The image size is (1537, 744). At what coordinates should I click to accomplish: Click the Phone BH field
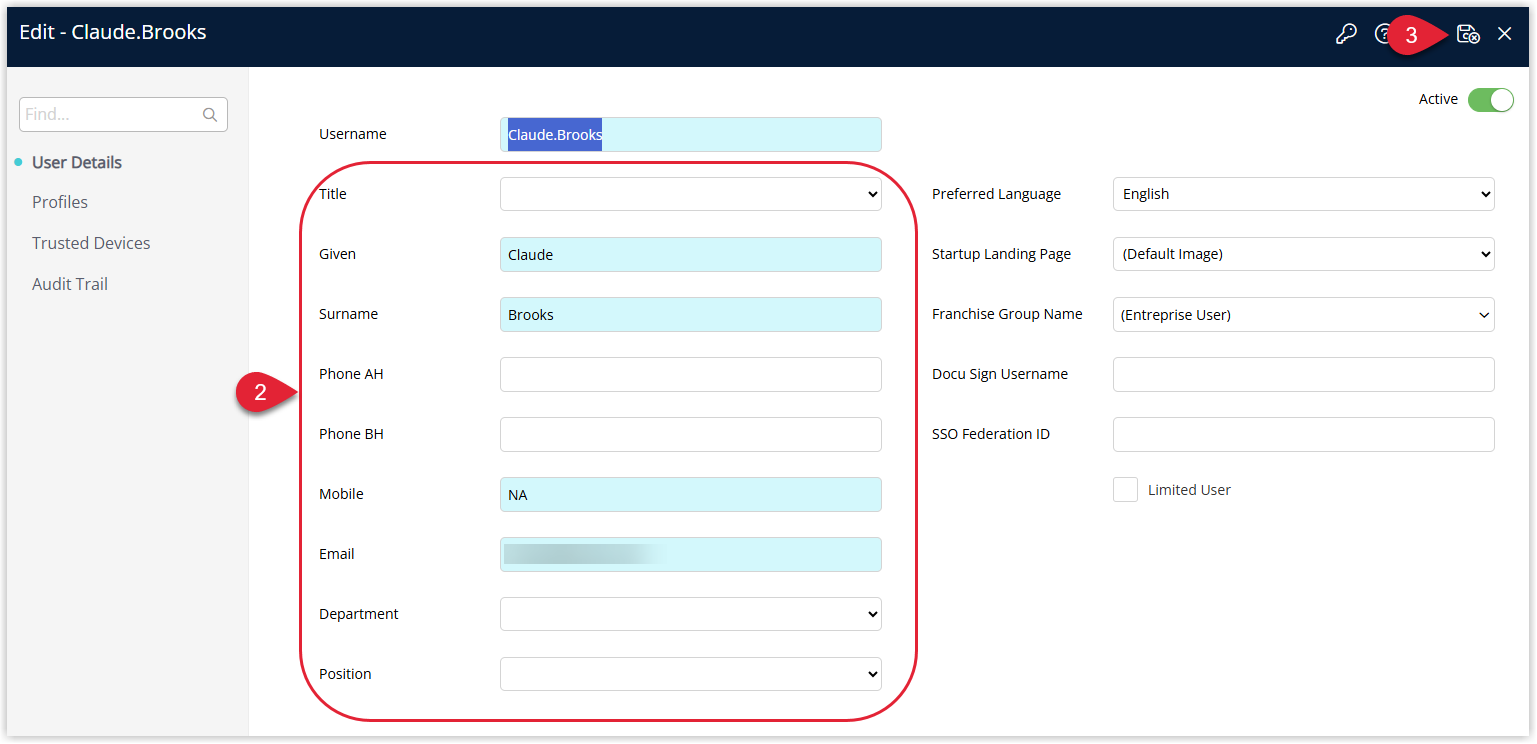click(x=691, y=434)
